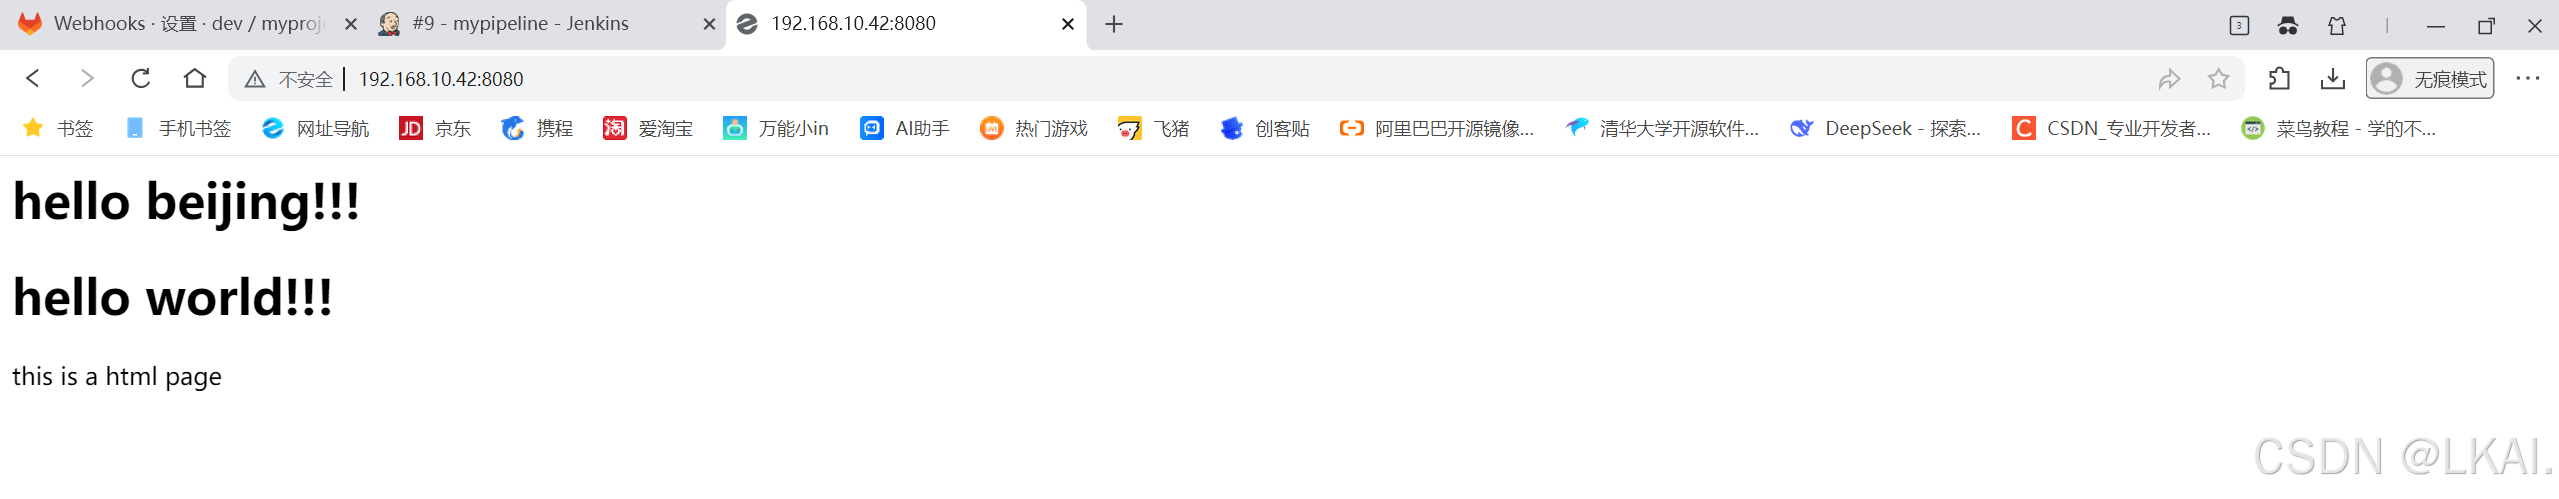
Task: Open the 京东 JD bookmark
Action: [435, 128]
